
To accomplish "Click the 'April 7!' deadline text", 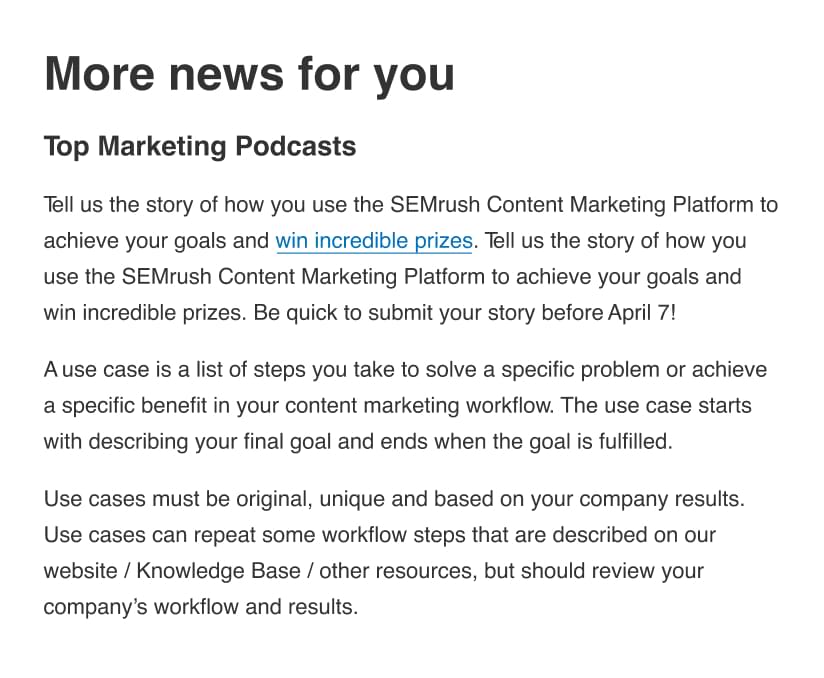I will point(642,313).
